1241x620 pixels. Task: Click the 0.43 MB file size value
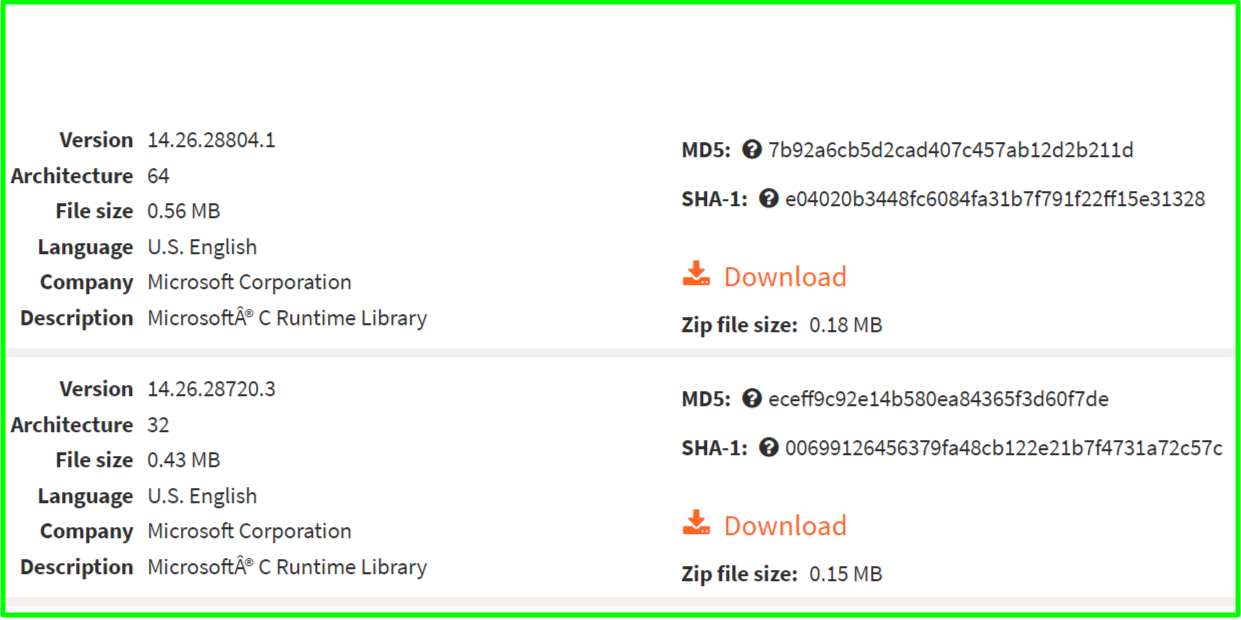[x=184, y=460]
